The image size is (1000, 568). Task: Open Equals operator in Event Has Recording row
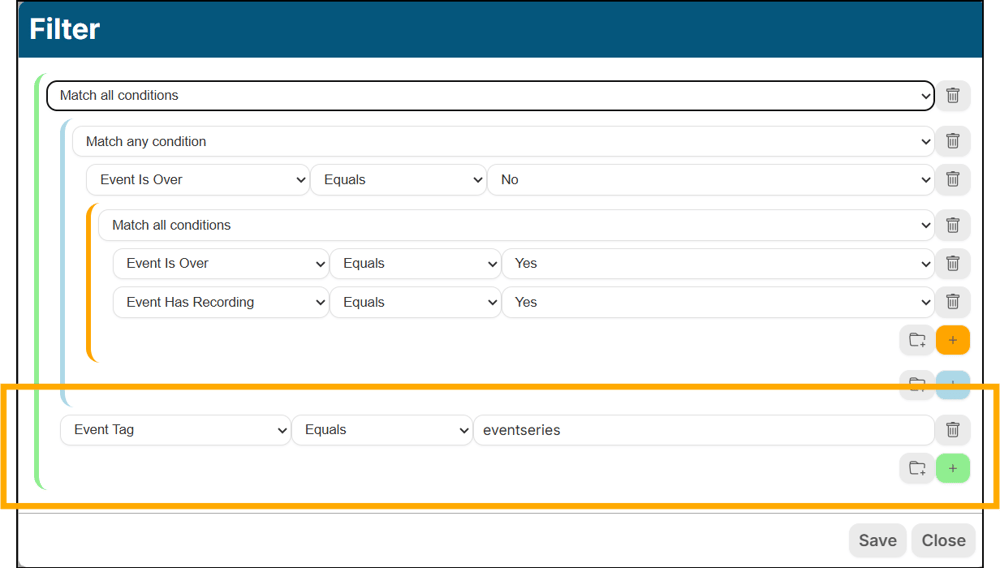point(415,302)
